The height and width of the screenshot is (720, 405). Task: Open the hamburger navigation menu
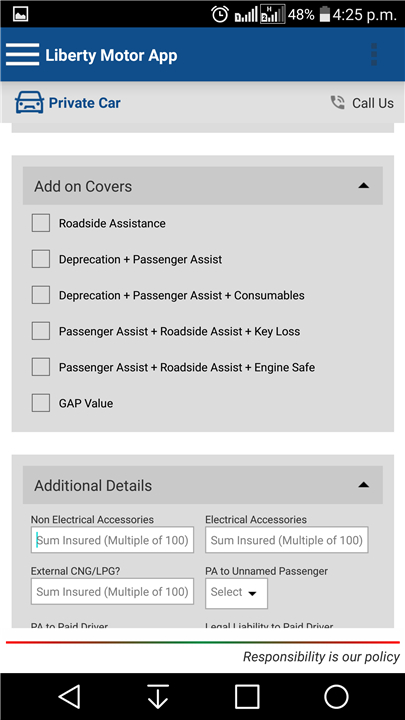[x=22, y=55]
